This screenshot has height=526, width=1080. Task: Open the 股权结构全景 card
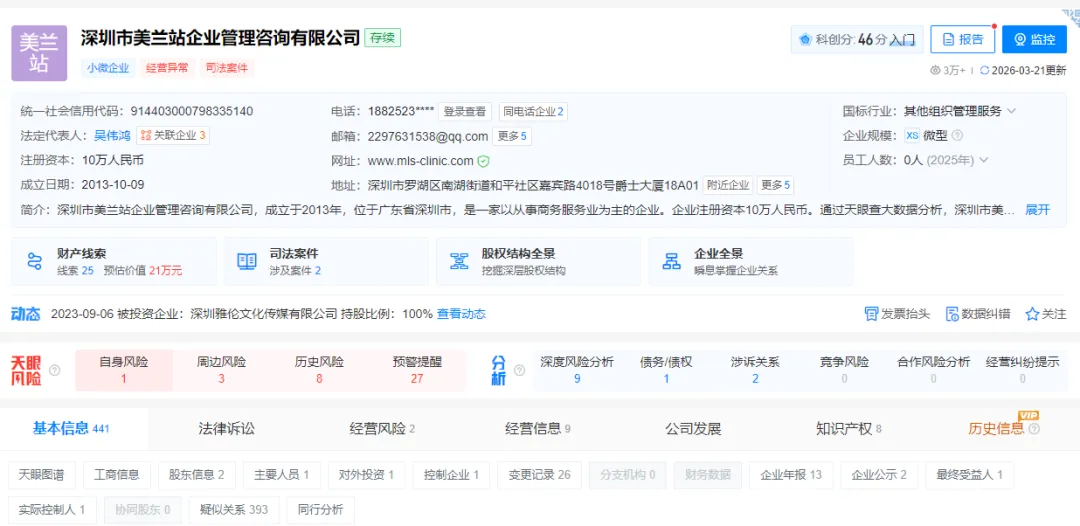click(538, 262)
